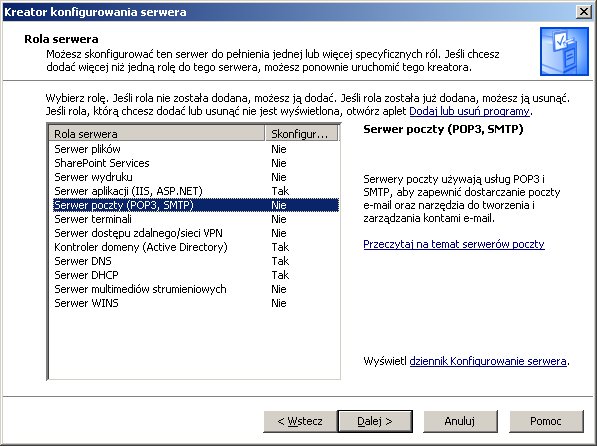Select Serwer WINS role
597x446 pixels.
click(194, 303)
